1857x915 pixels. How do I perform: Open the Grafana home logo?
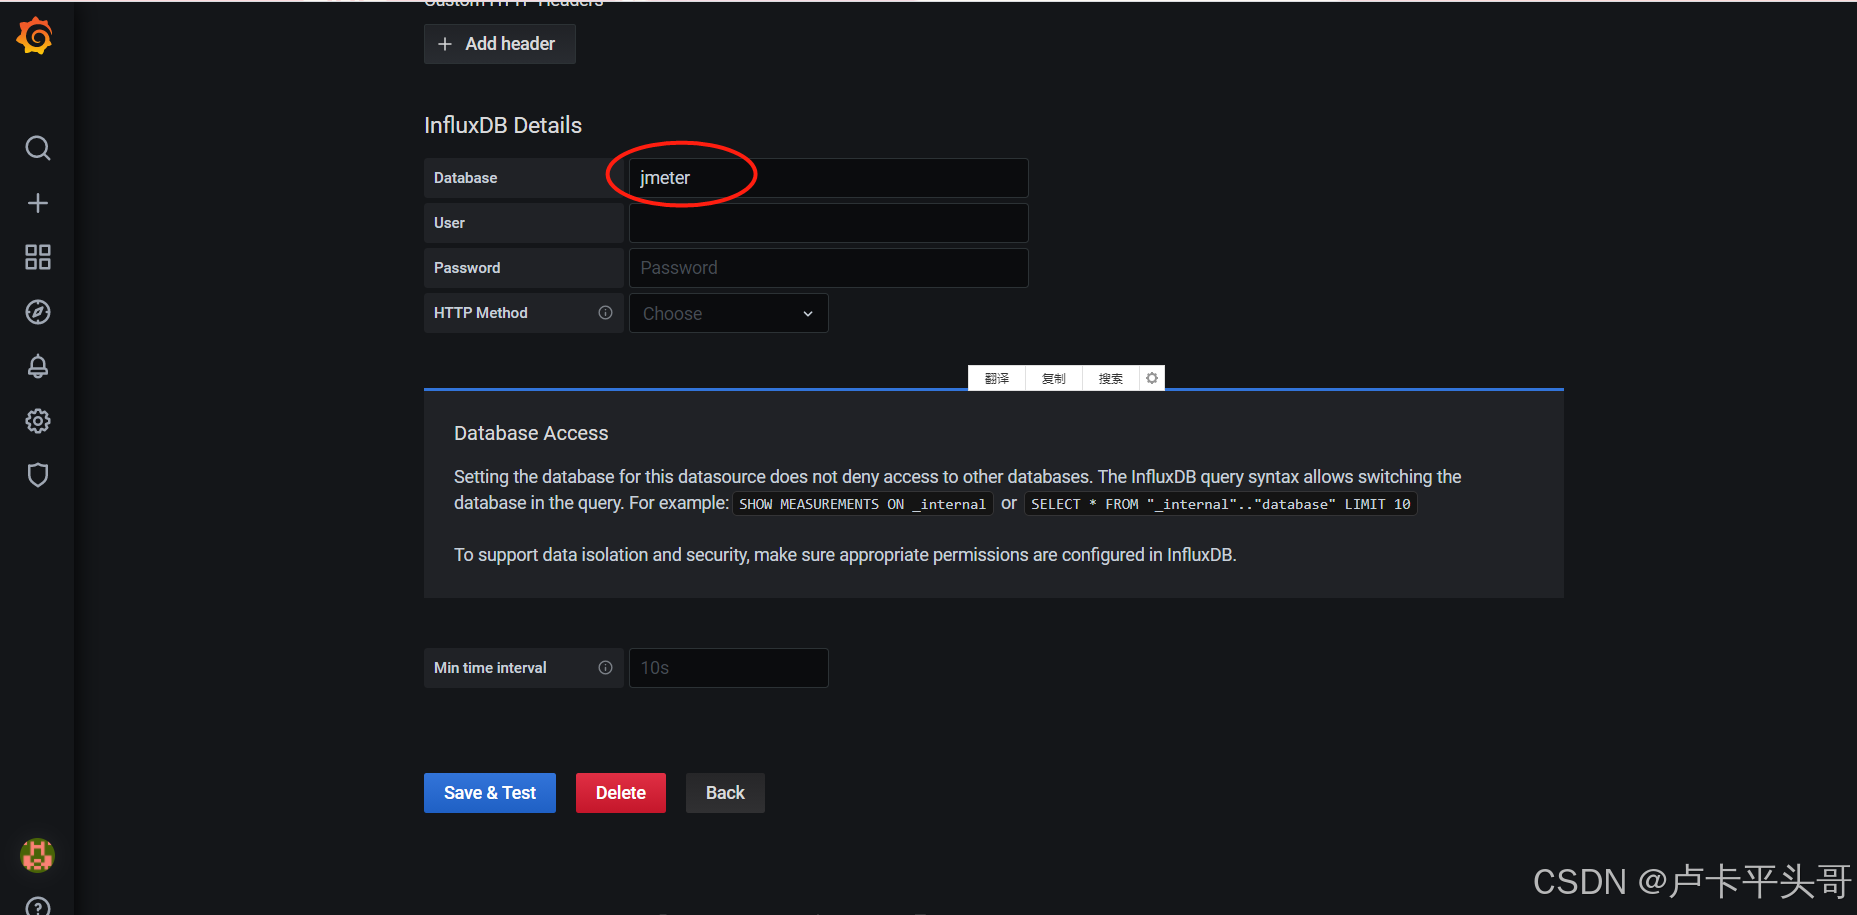tap(35, 36)
